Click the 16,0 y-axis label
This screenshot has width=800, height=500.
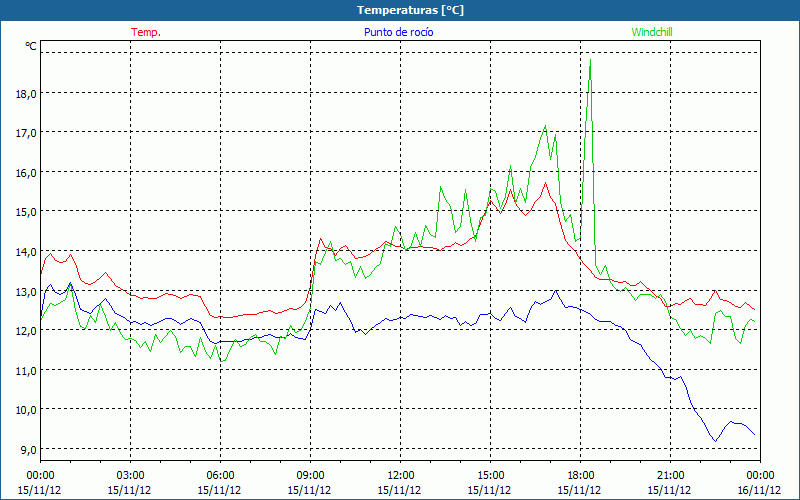point(27,172)
